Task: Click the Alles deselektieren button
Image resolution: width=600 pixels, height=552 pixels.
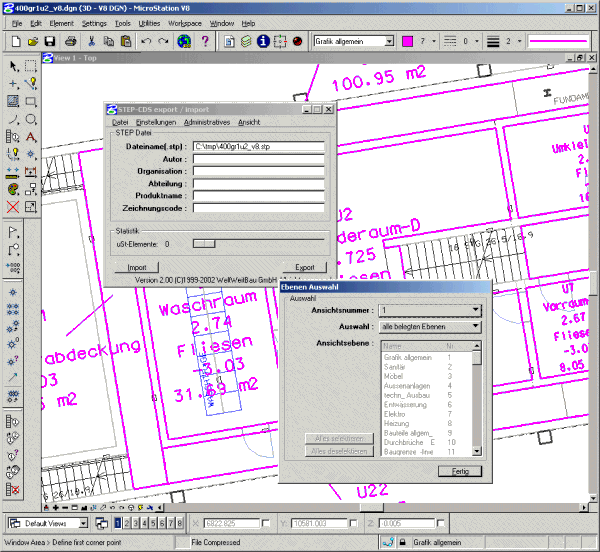Action: coord(339,451)
